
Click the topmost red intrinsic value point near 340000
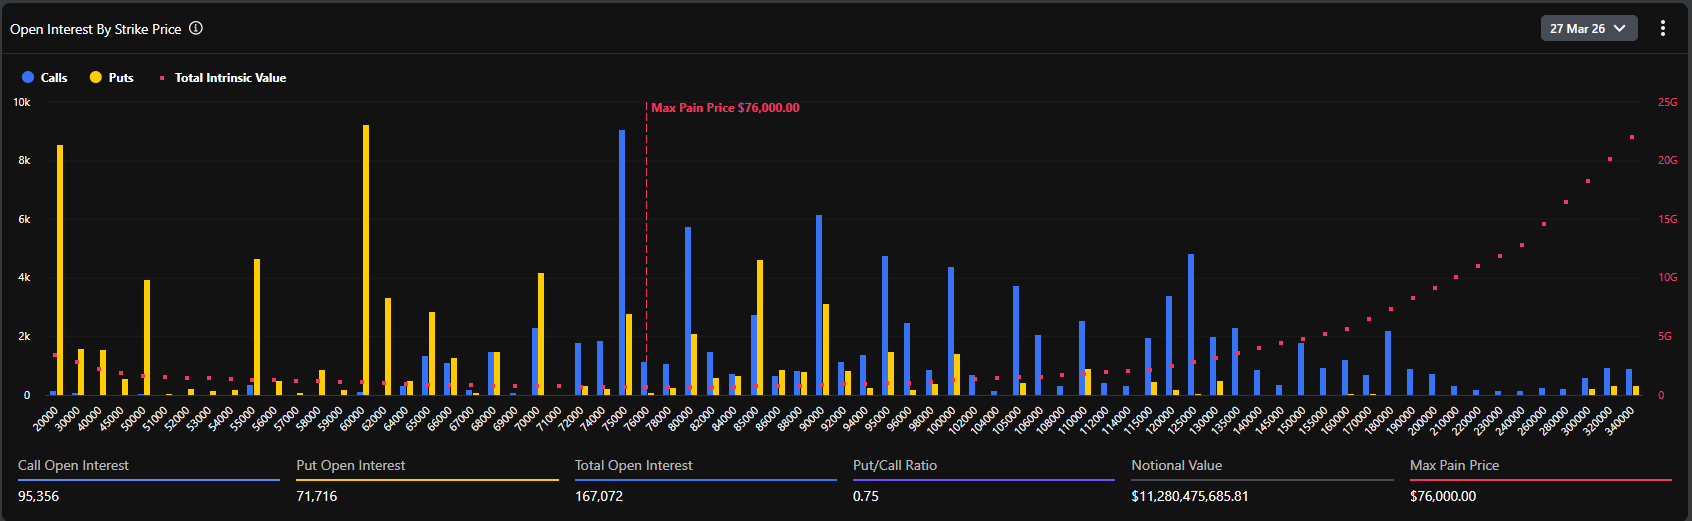point(1632,137)
